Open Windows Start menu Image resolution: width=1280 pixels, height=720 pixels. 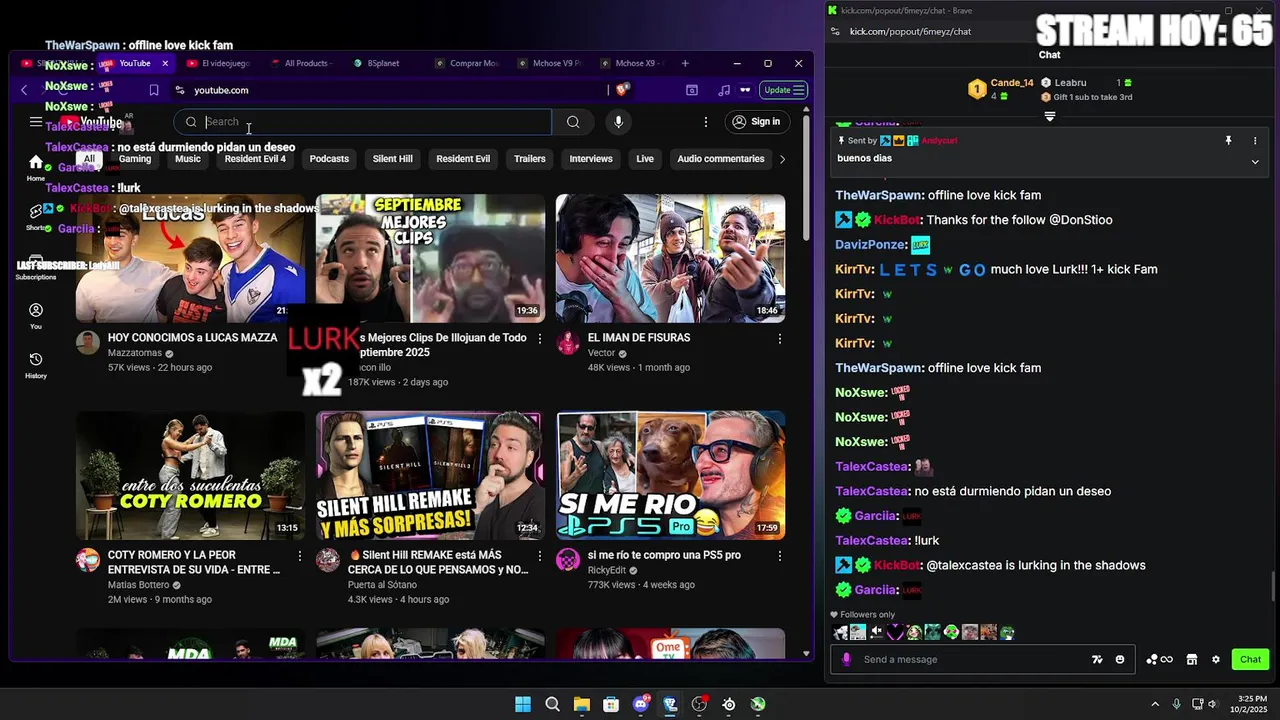coord(523,704)
